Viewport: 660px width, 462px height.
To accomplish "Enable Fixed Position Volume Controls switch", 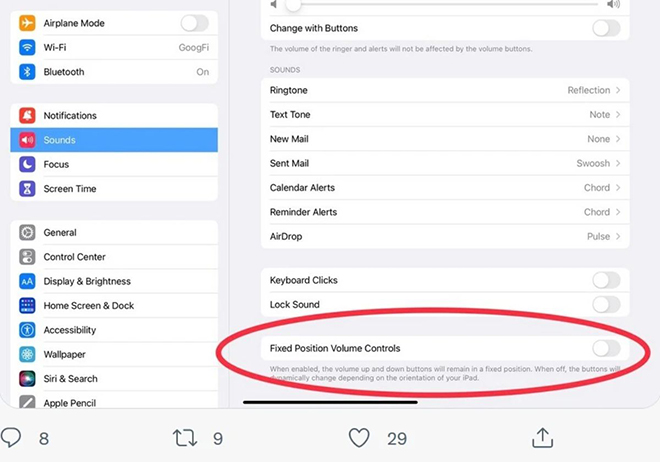I will (x=606, y=348).
